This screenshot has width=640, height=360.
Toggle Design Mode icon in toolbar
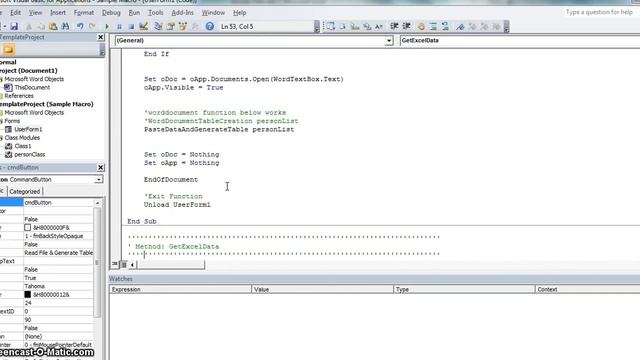pos(143,27)
